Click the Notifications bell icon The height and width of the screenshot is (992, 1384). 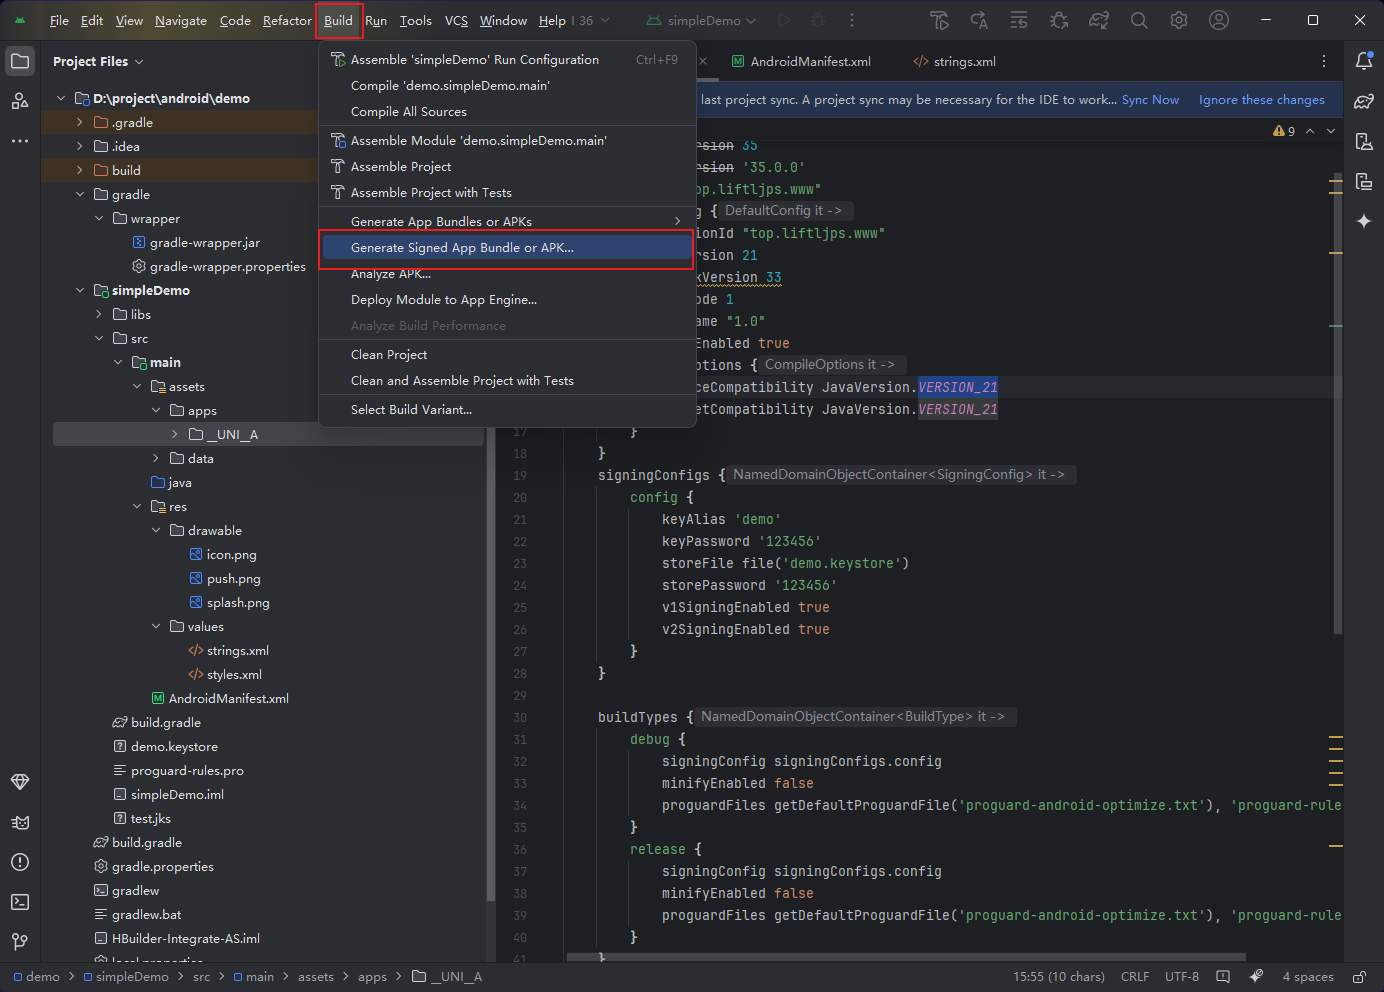click(1364, 61)
